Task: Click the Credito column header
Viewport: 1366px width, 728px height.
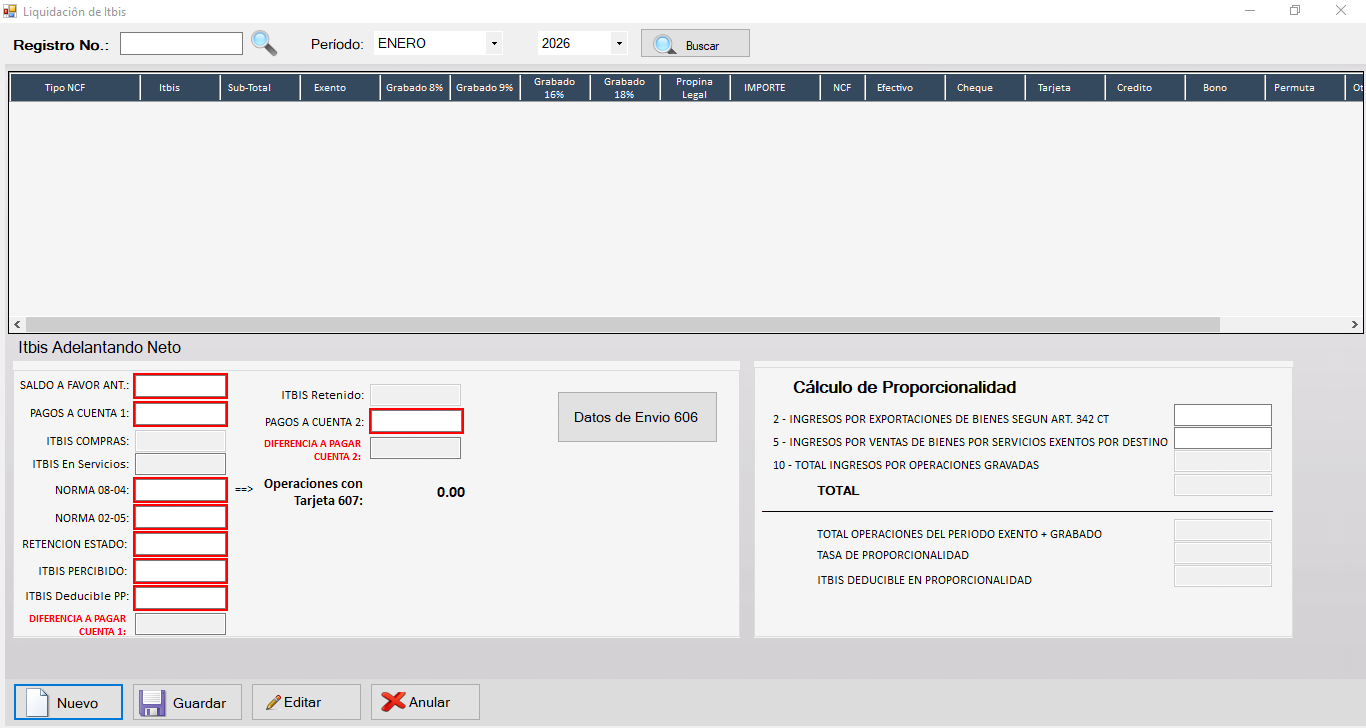Action: (1145, 88)
